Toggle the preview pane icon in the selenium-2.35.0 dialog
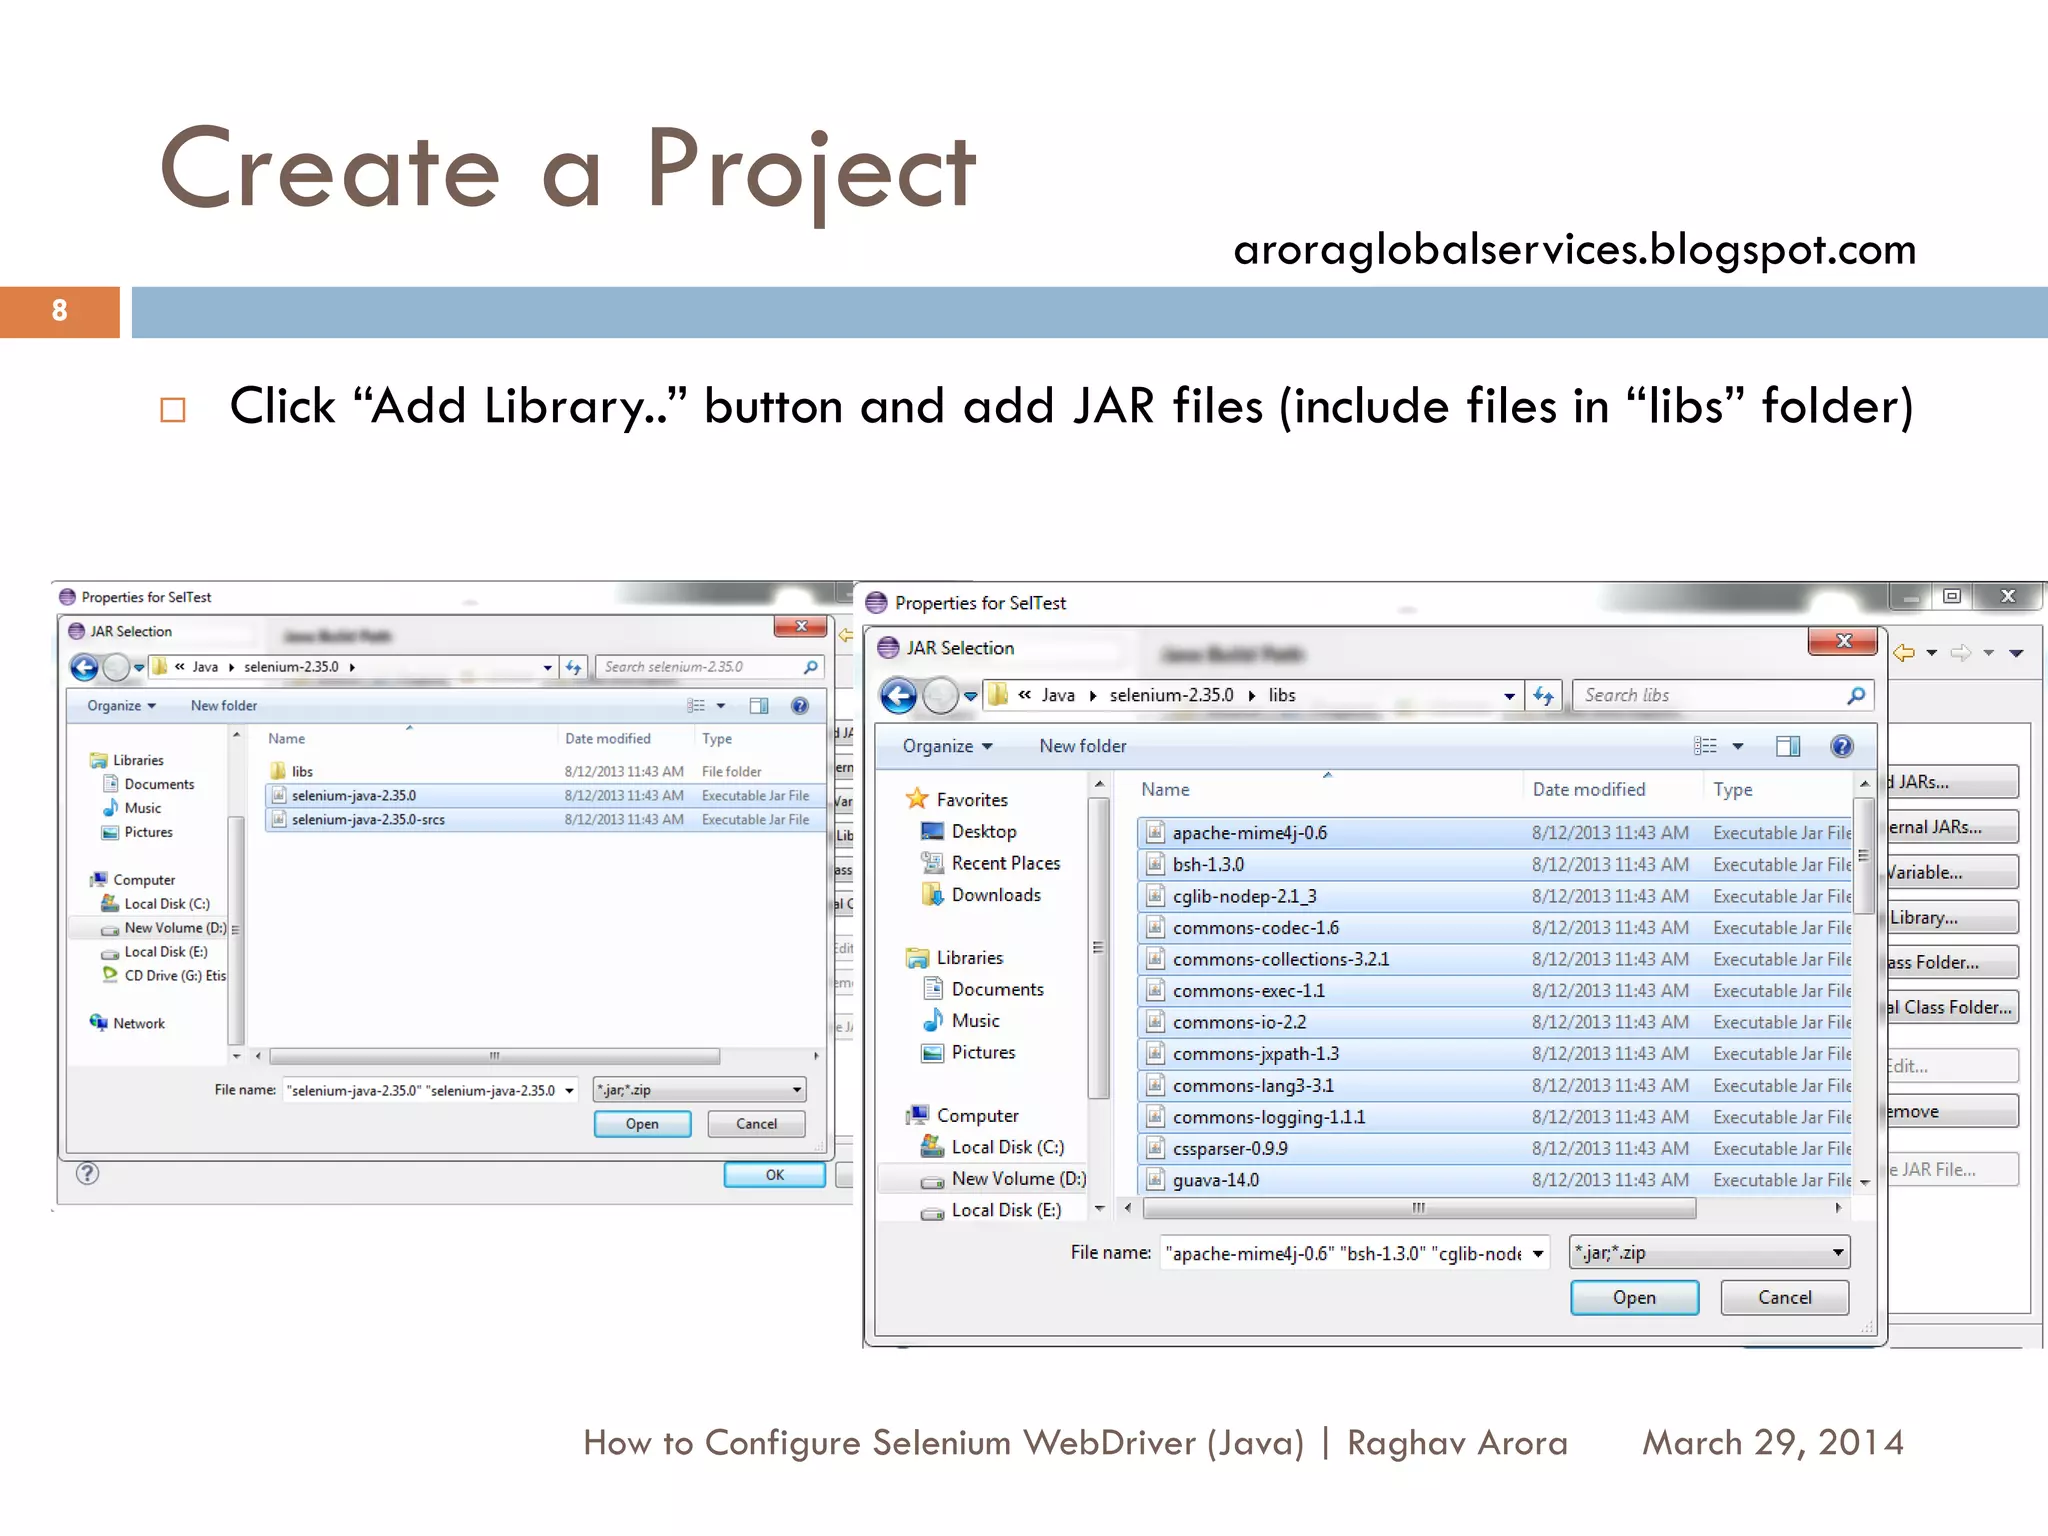 (759, 706)
